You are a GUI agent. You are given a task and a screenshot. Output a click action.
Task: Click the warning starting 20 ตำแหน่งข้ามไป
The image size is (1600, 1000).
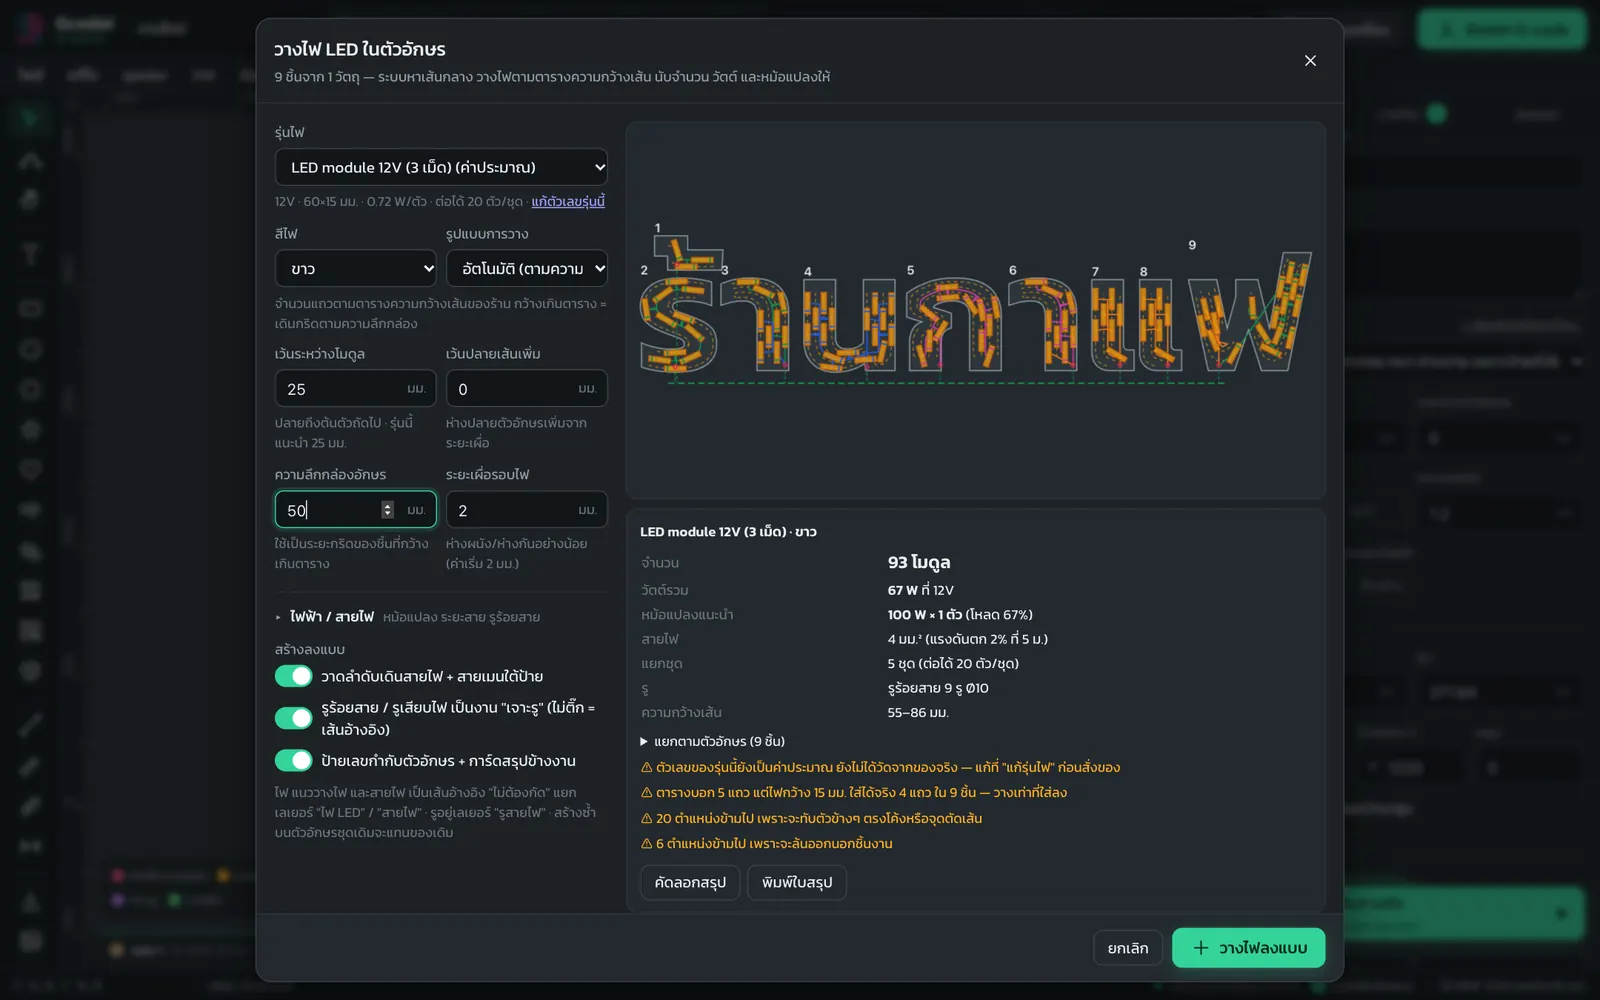pos(811,818)
